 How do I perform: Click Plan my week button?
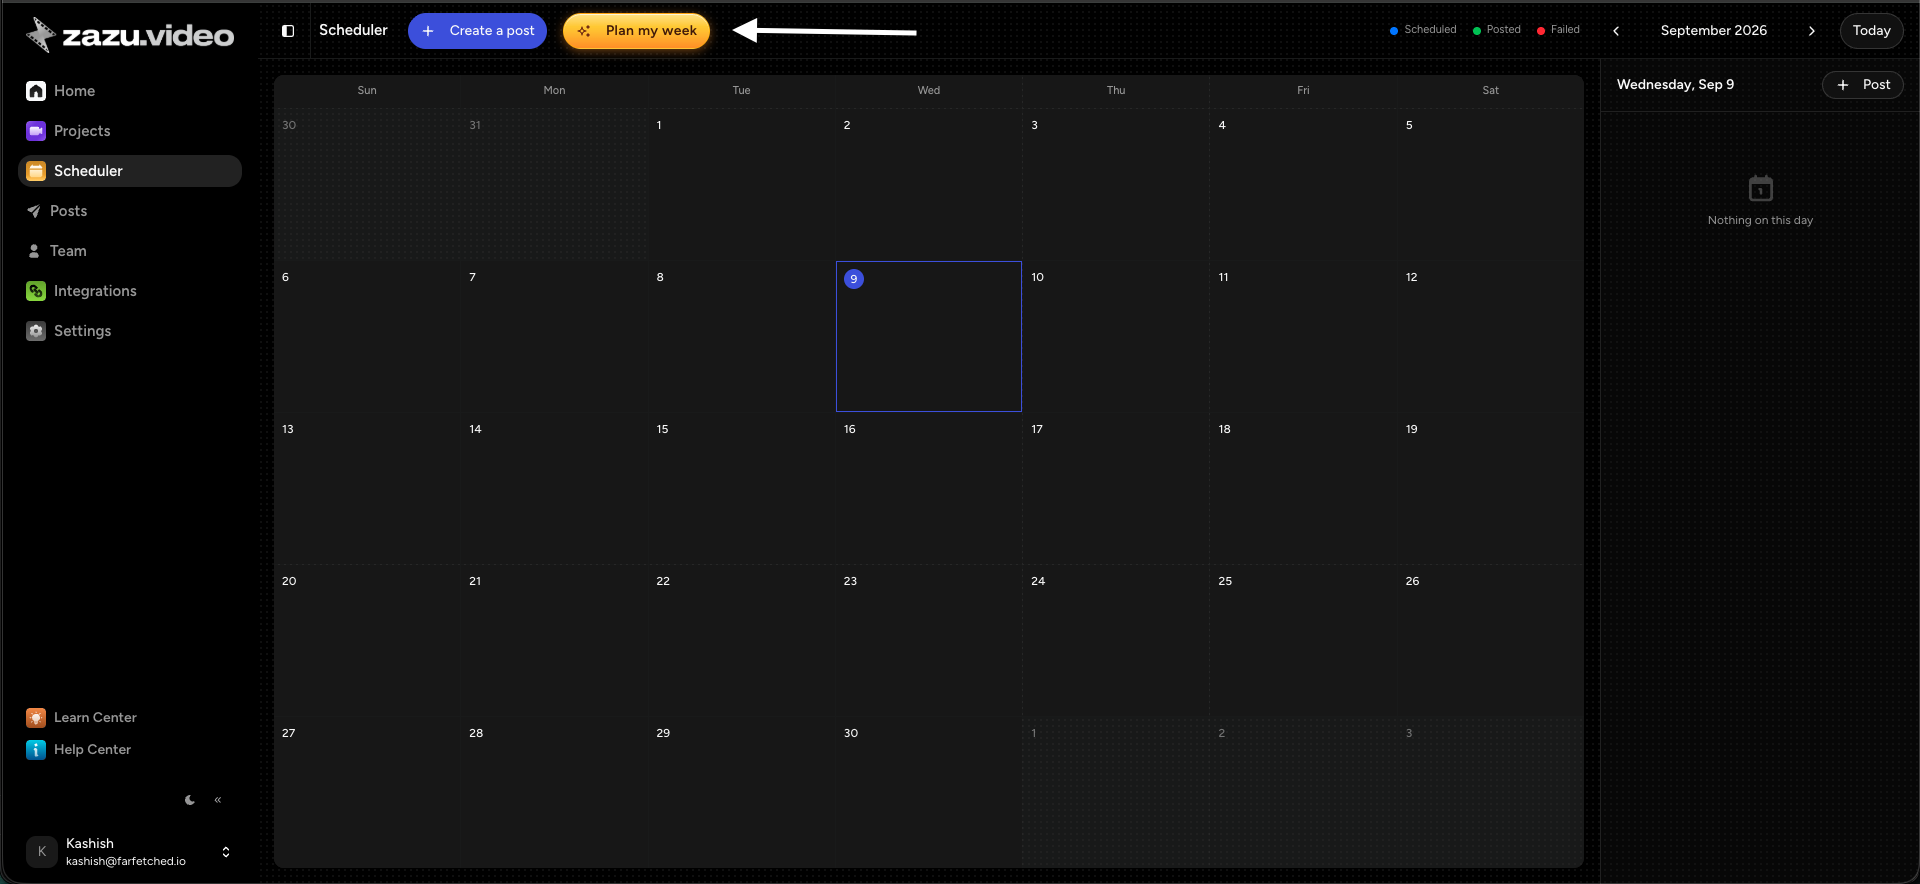coord(636,31)
